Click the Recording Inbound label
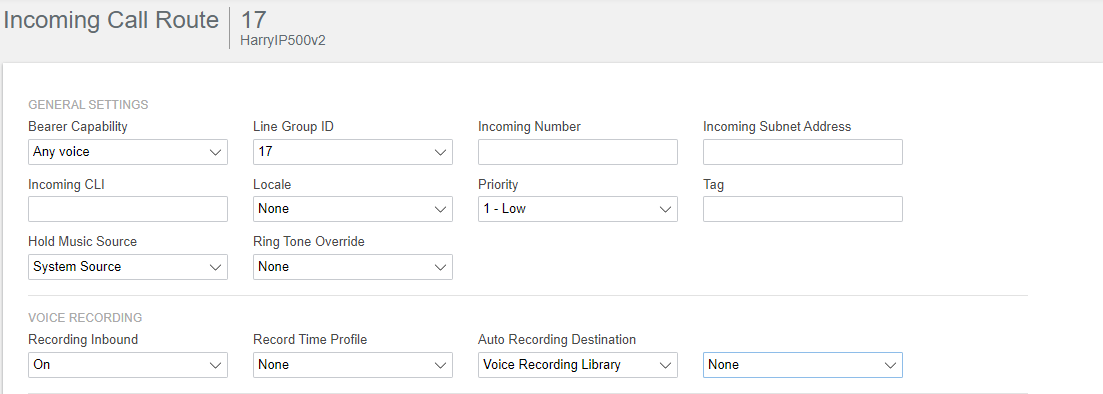1103x394 pixels. coord(83,340)
